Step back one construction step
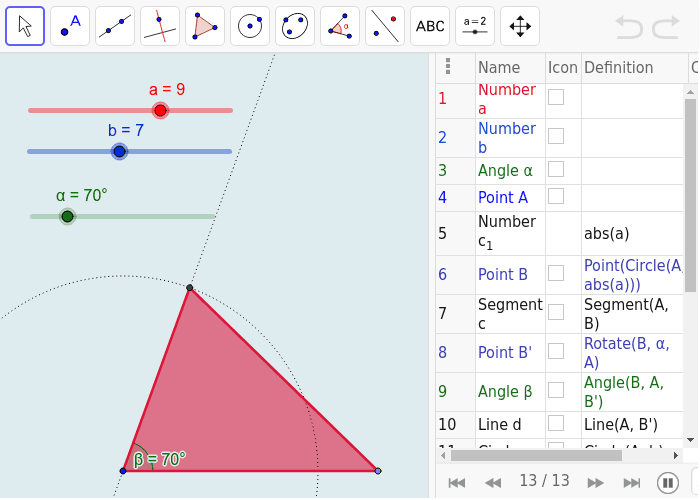This screenshot has width=700, height=500. point(493,483)
